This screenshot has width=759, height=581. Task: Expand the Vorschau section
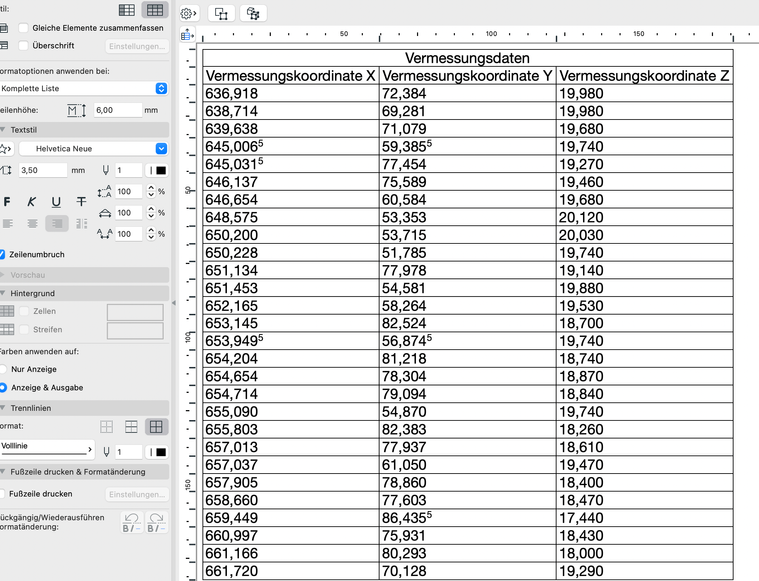(3, 275)
